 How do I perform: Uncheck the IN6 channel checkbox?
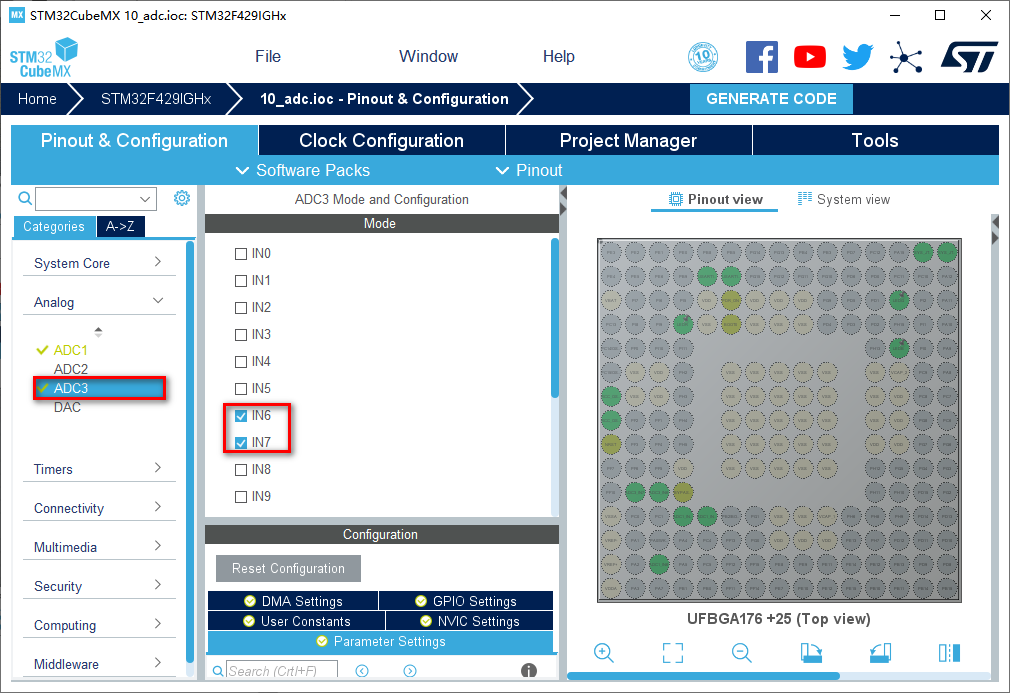tap(241, 416)
